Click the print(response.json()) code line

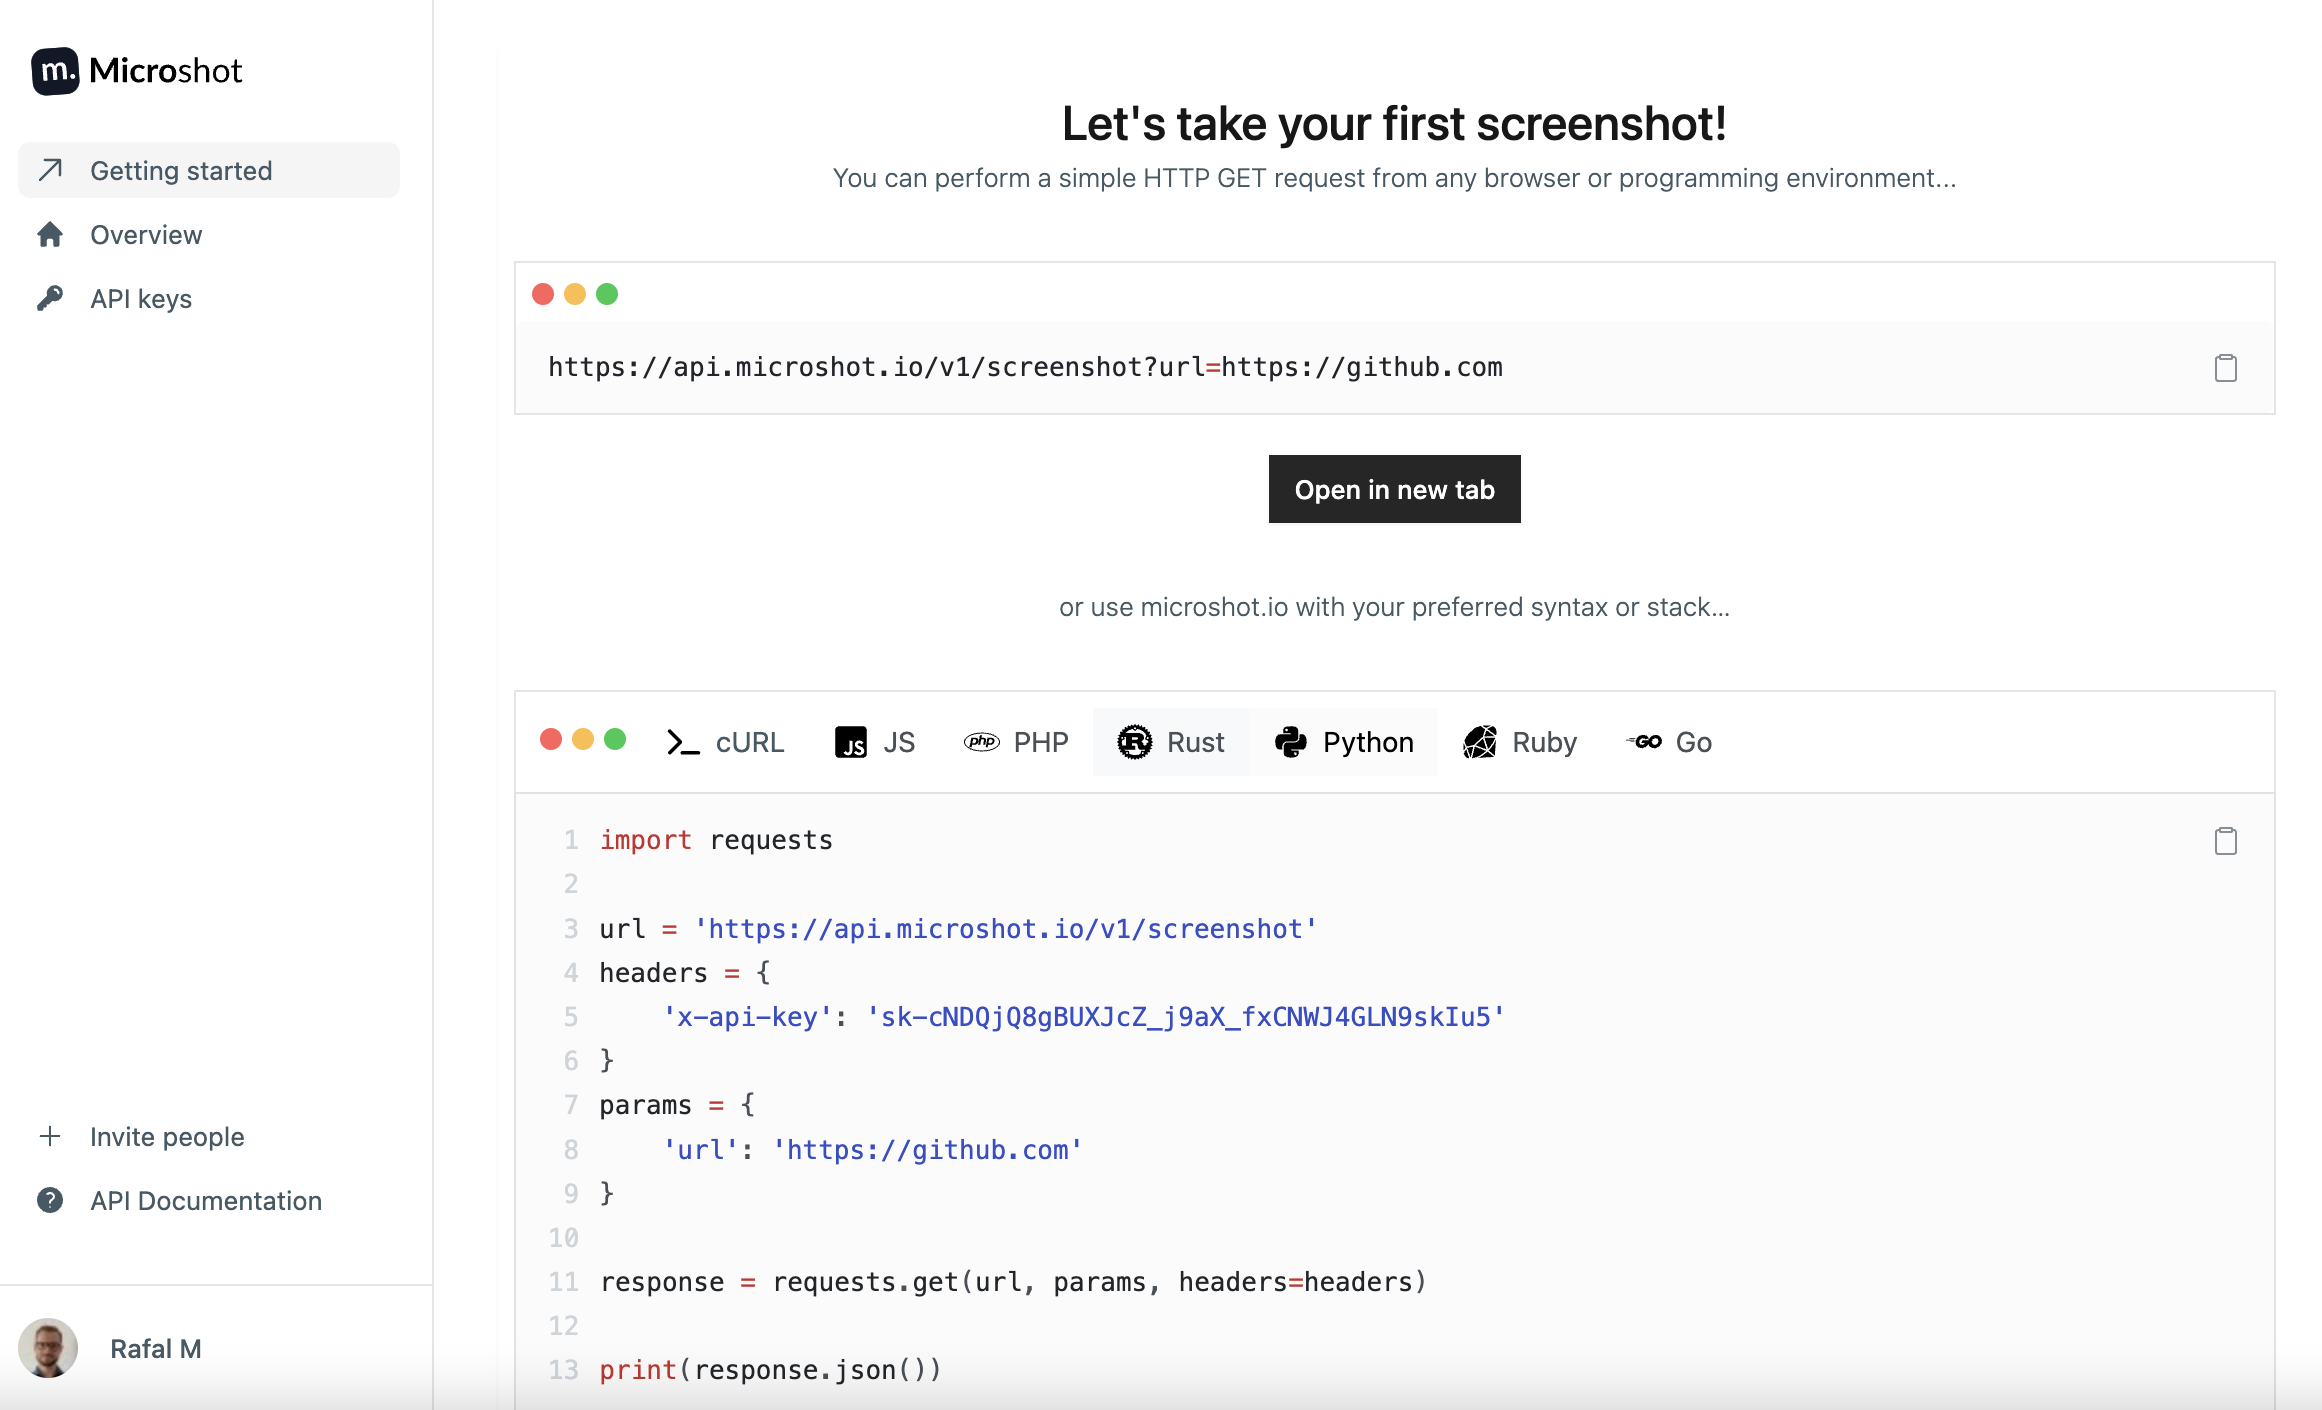point(771,1370)
